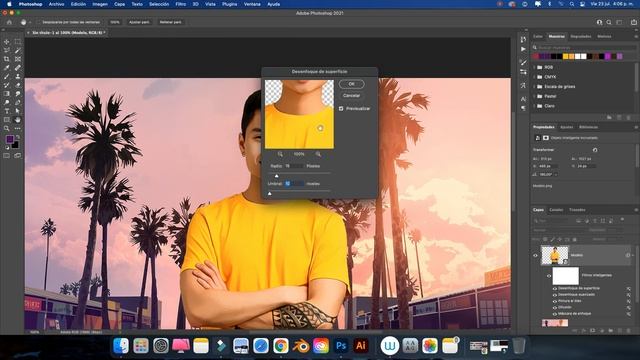Image resolution: width=640 pixels, height=360 pixels.
Task: Click the 100% button in options bar
Action: click(115, 22)
